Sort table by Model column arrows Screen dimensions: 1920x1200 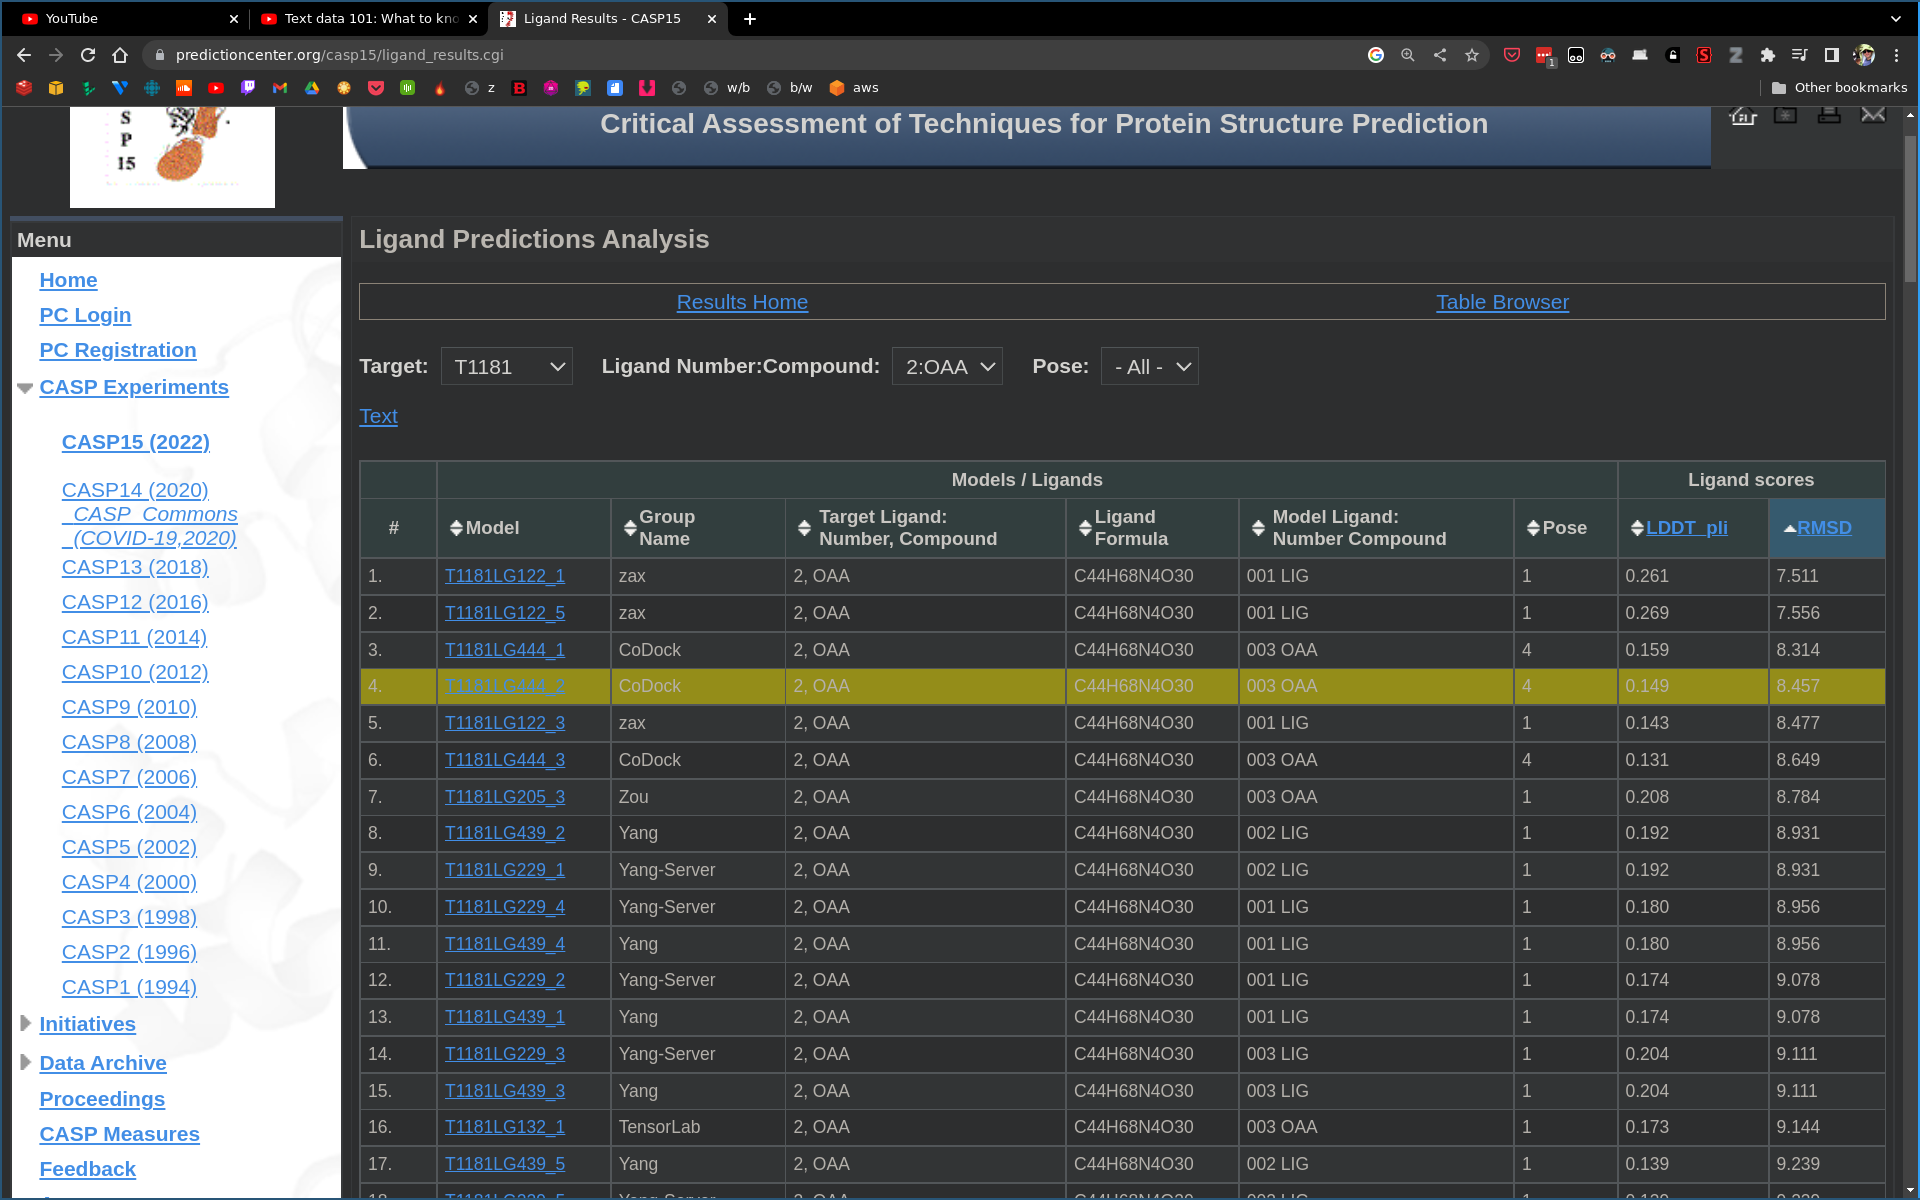(456, 528)
